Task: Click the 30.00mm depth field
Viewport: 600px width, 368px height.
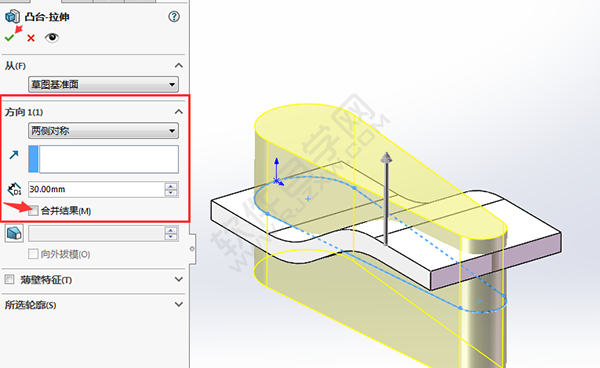Action: tap(96, 189)
